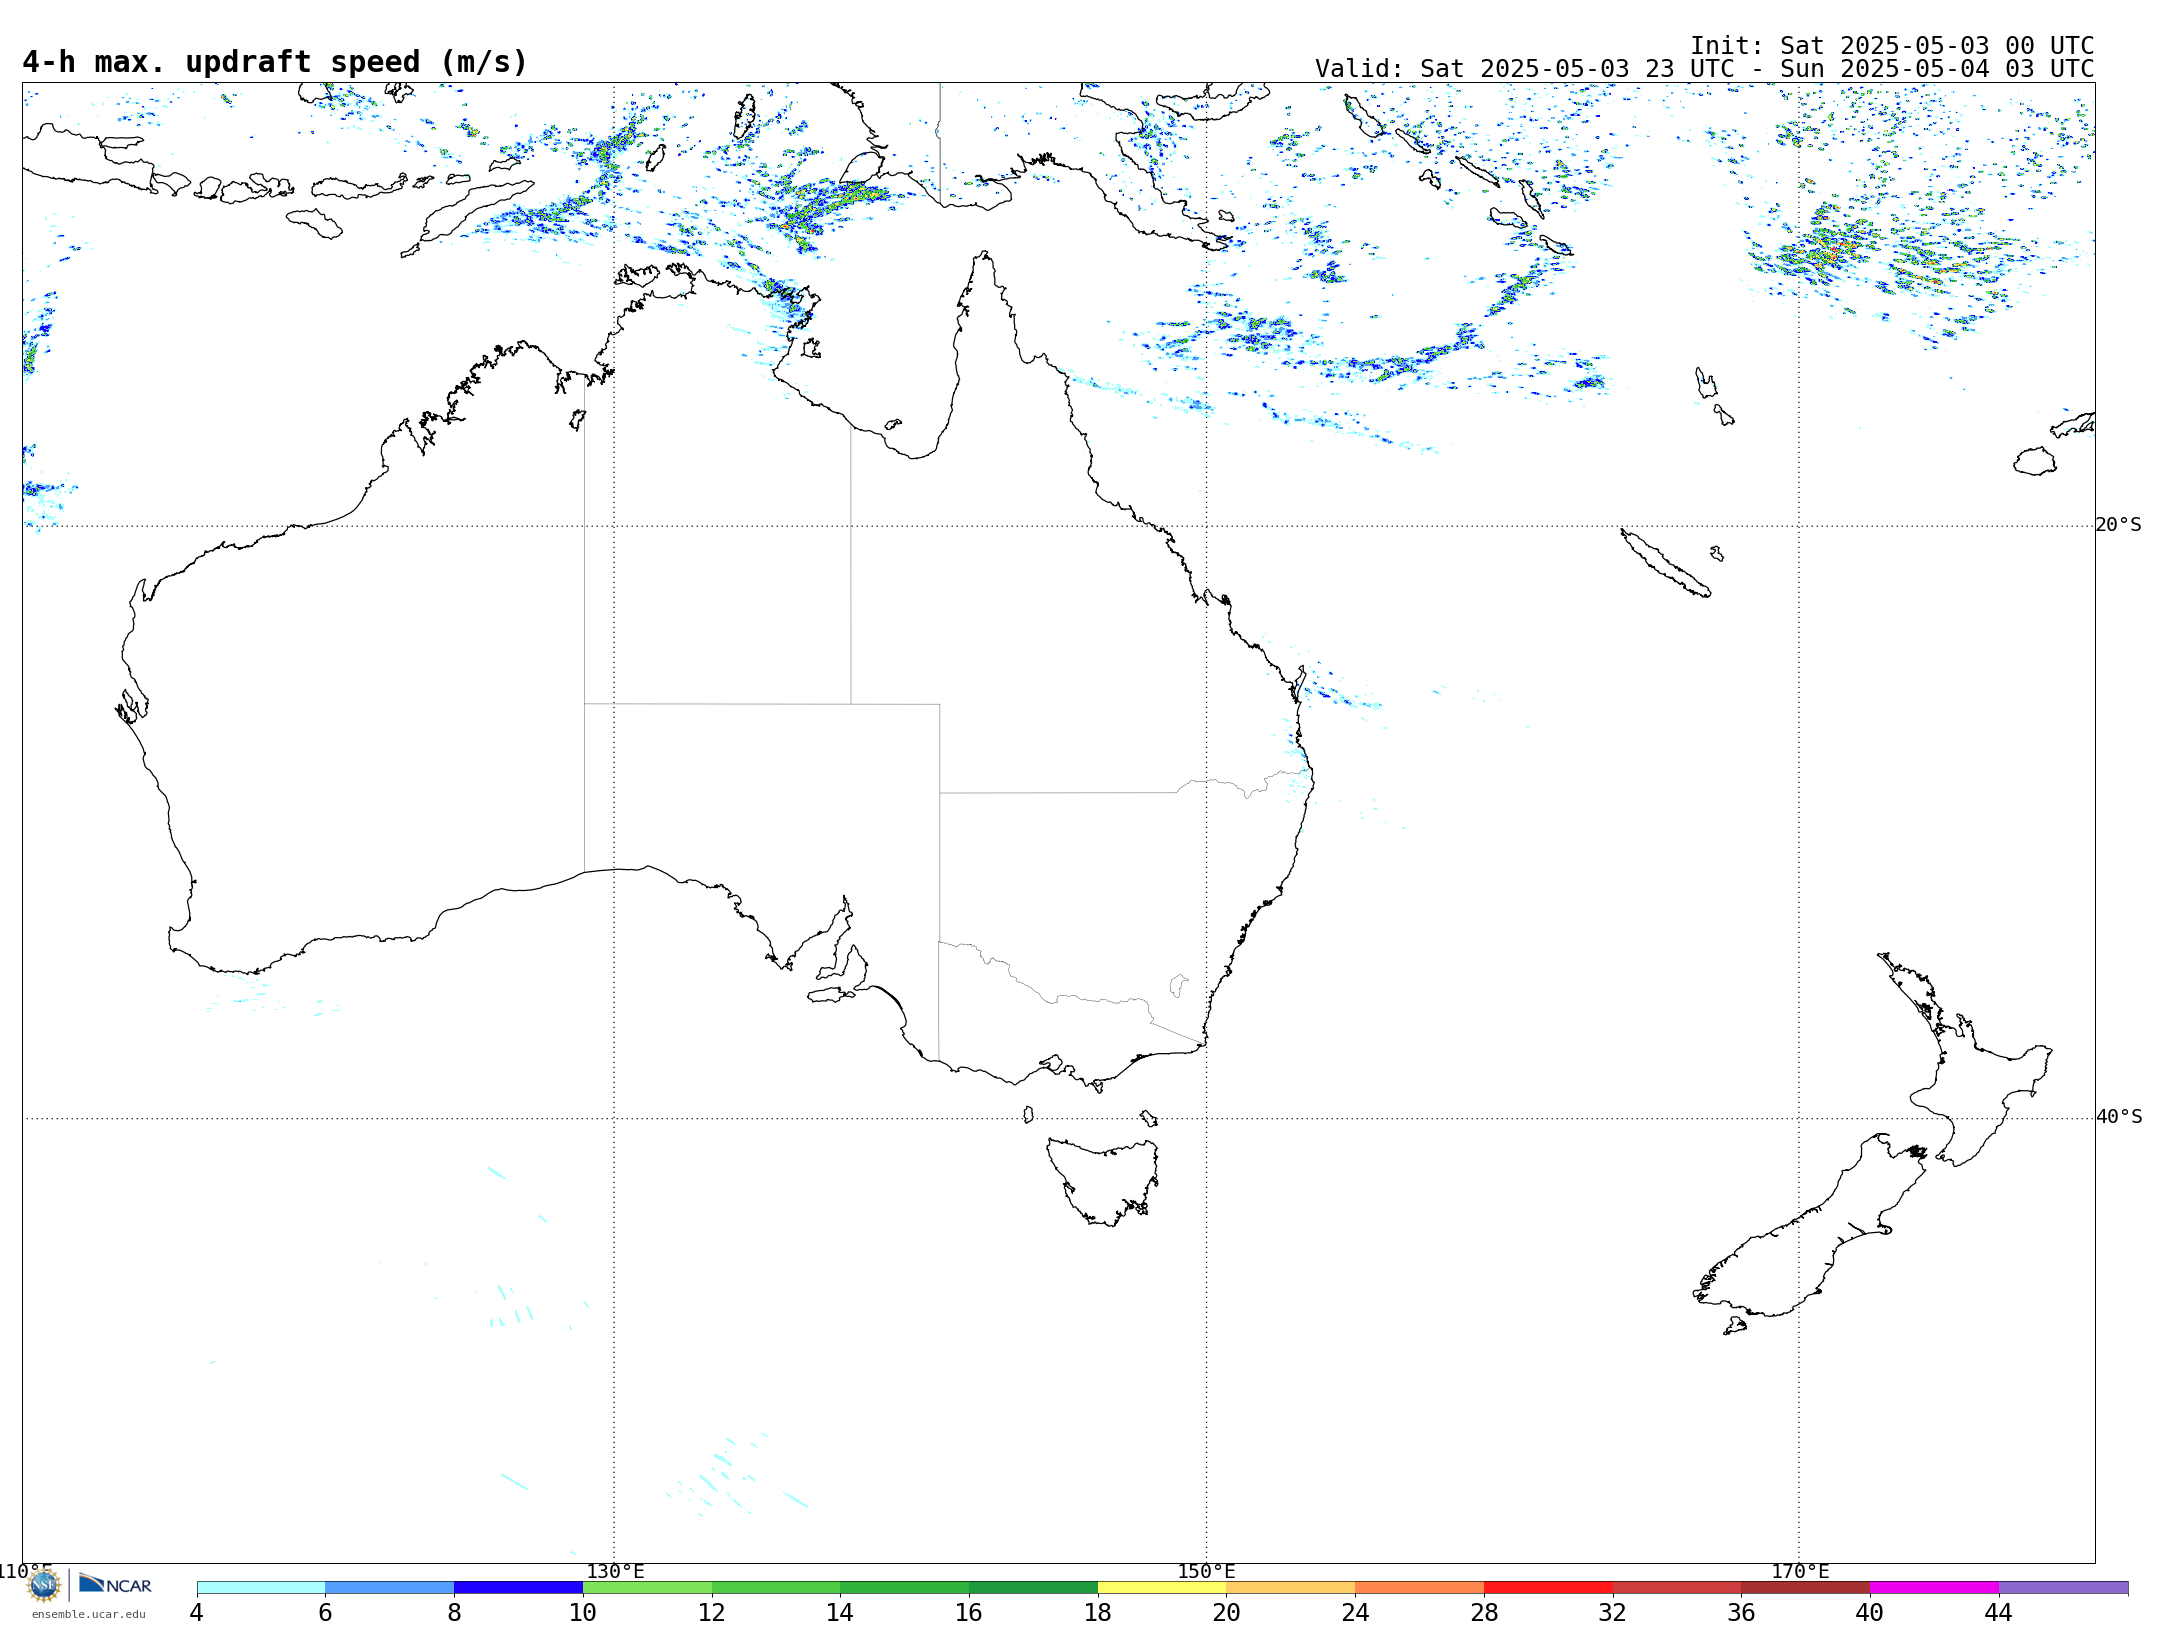
Task: Choose the muted red swatch between 32 and 36
Action: [x=1677, y=1587]
